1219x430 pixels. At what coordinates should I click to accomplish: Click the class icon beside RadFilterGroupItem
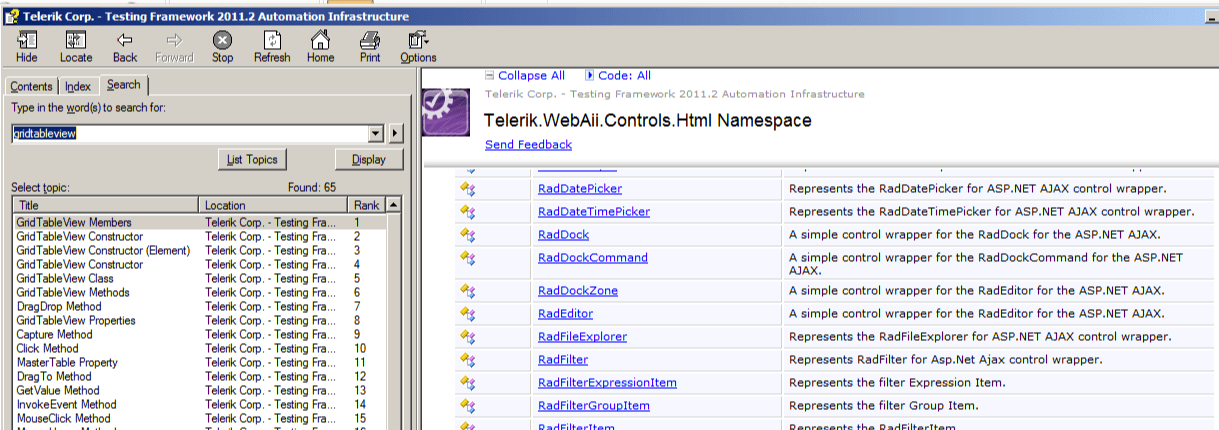[x=467, y=406]
